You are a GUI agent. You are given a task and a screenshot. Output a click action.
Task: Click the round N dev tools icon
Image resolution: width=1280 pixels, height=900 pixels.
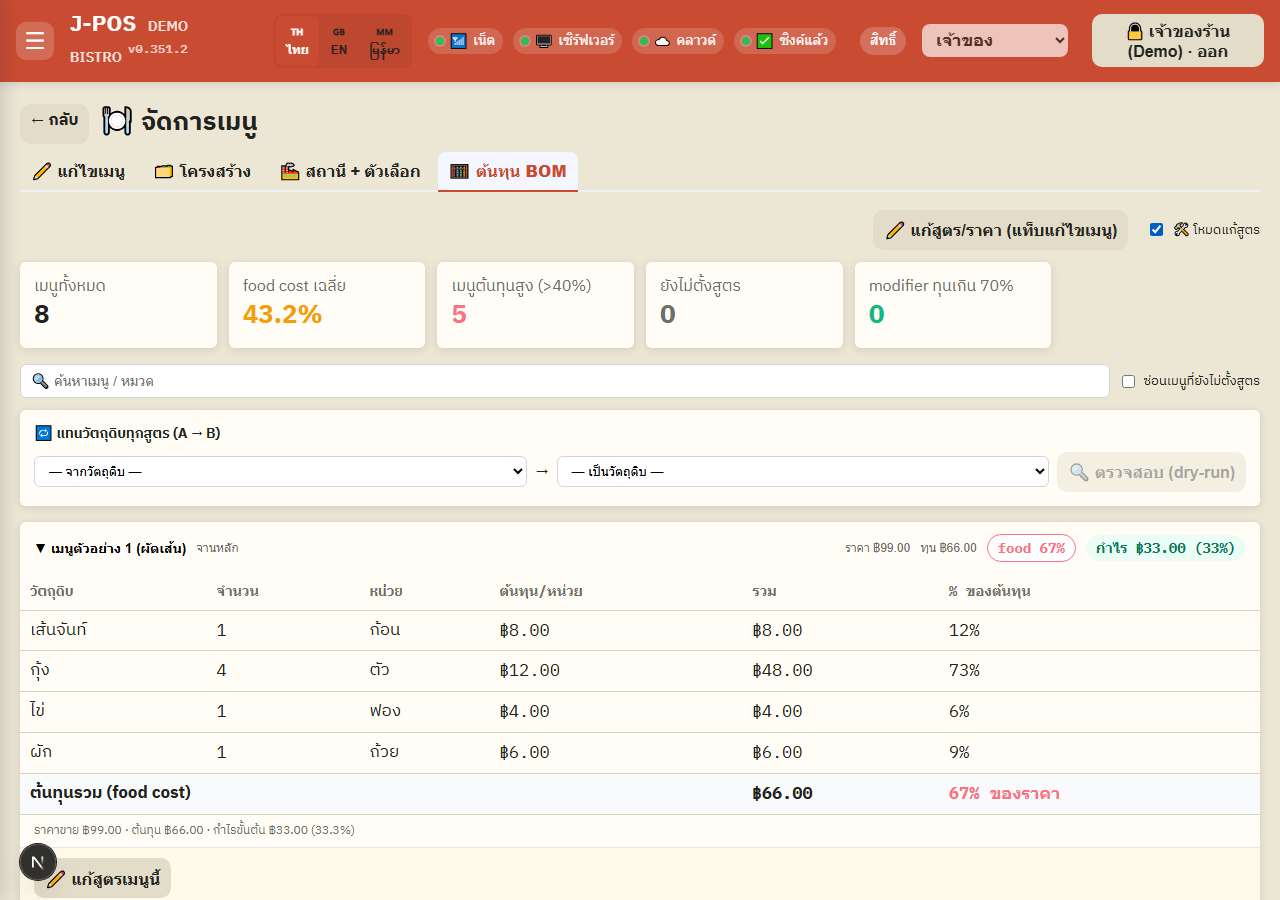tap(38, 862)
